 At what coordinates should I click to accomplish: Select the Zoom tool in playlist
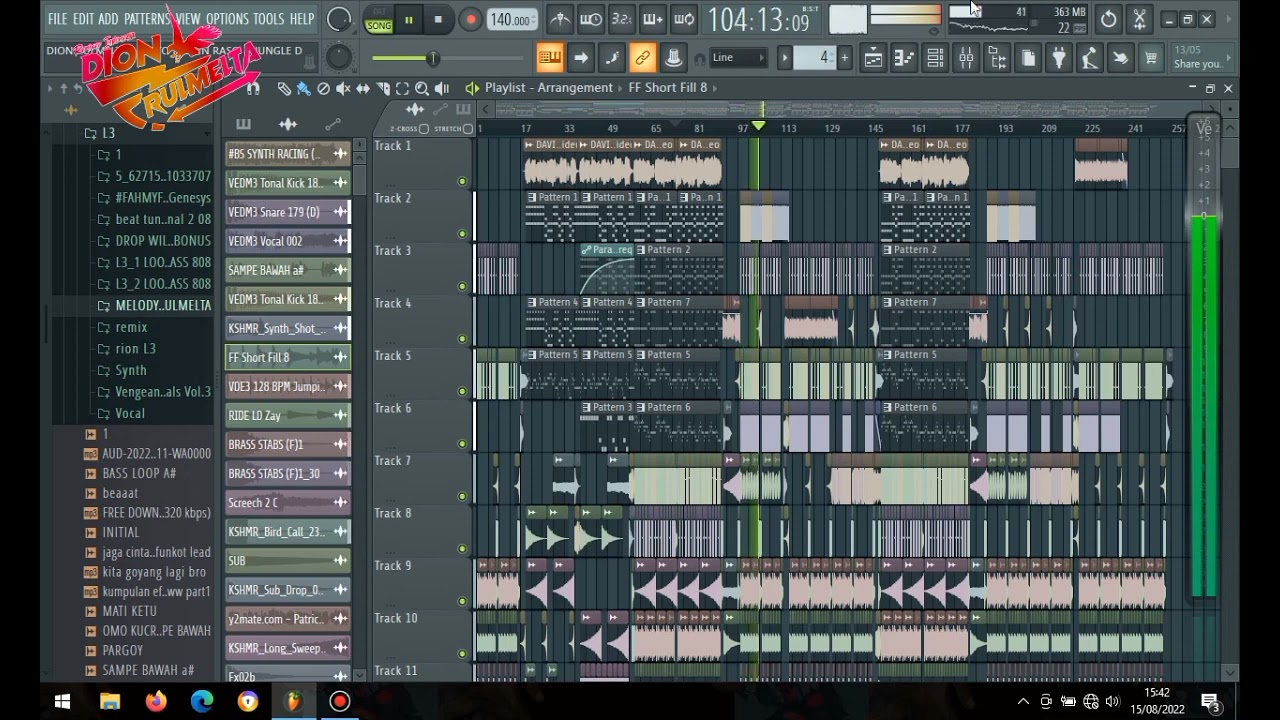[x=422, y=88]
